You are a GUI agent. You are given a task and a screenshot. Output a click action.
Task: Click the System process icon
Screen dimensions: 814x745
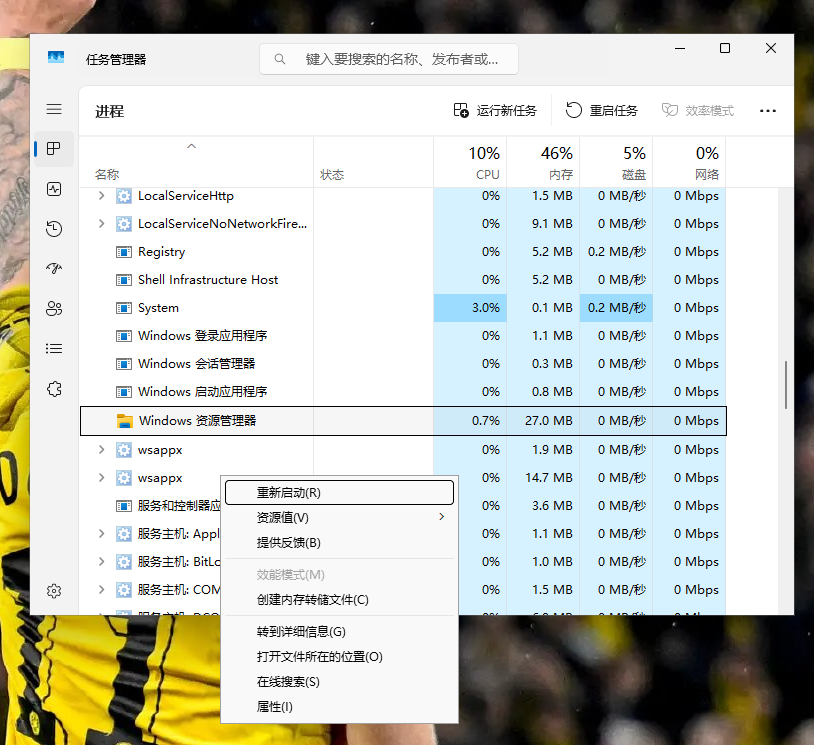pos(124,308)
